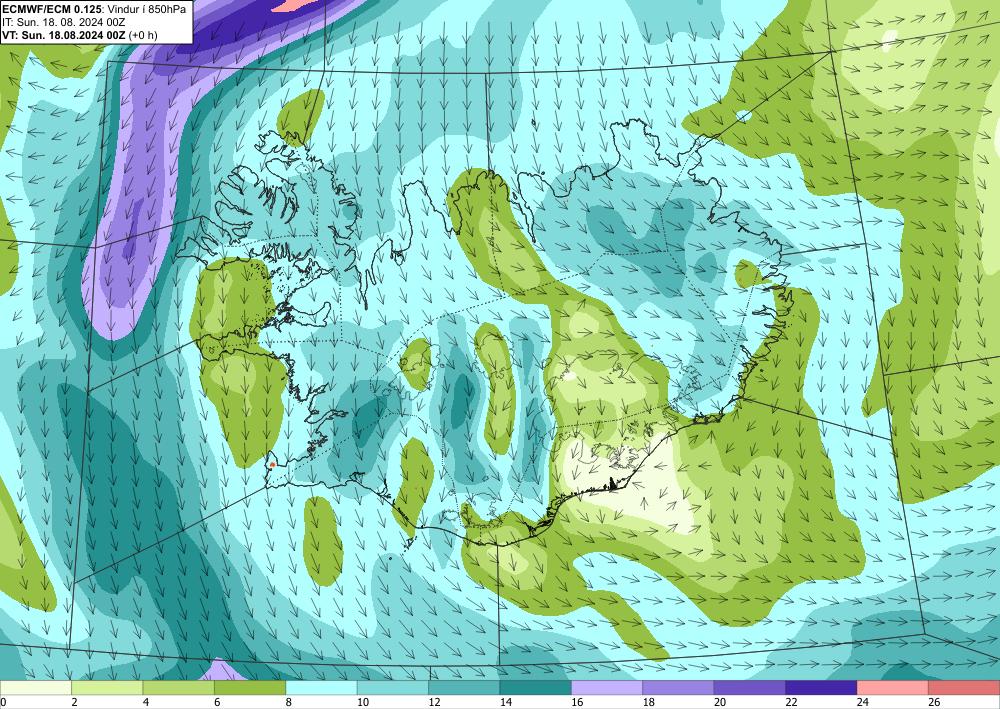Click the legend value label 22
The width and height of the screenshot is (1000, 709).
(791, 703)
